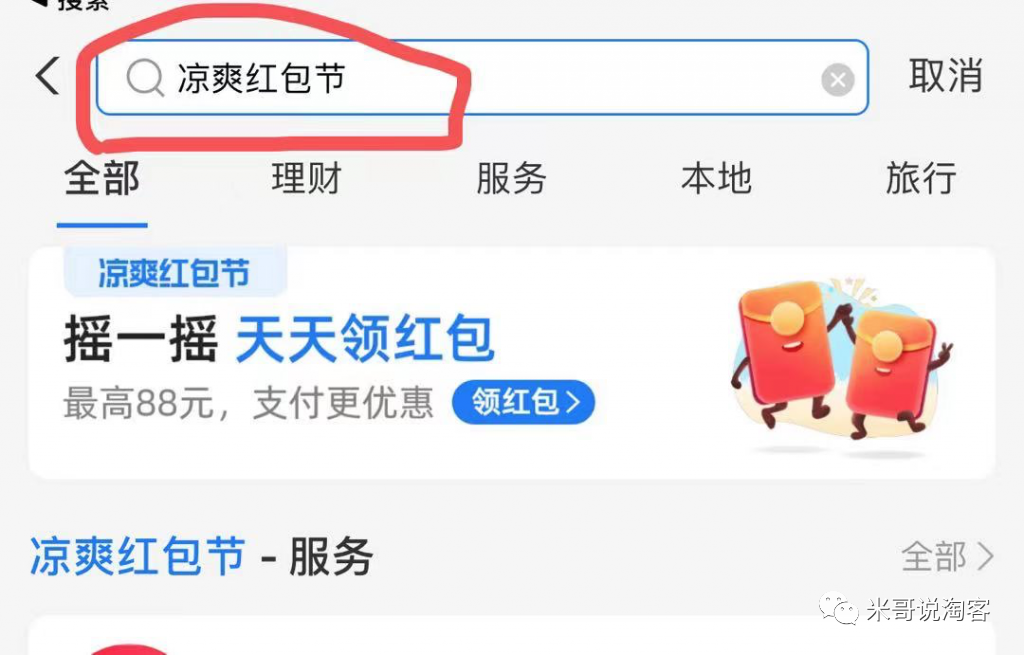Tap the 凉爽红包节 - 服务 section header
This screenshot has width=1024, height=655.
201,556
